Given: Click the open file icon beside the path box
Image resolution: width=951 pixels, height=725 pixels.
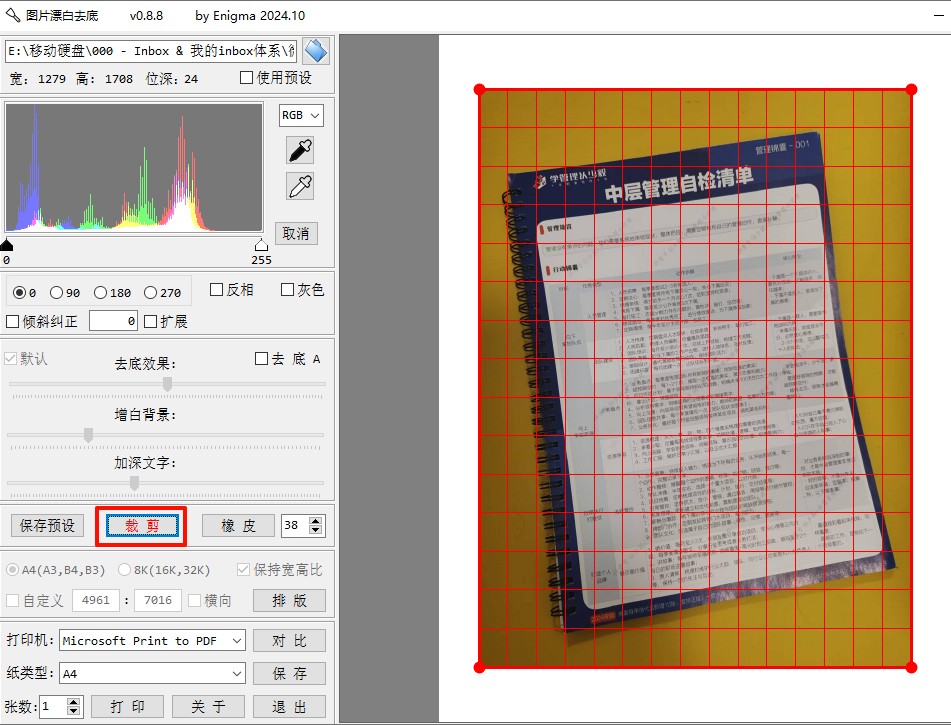Looking at the screenshot, I should click(316, 51).
